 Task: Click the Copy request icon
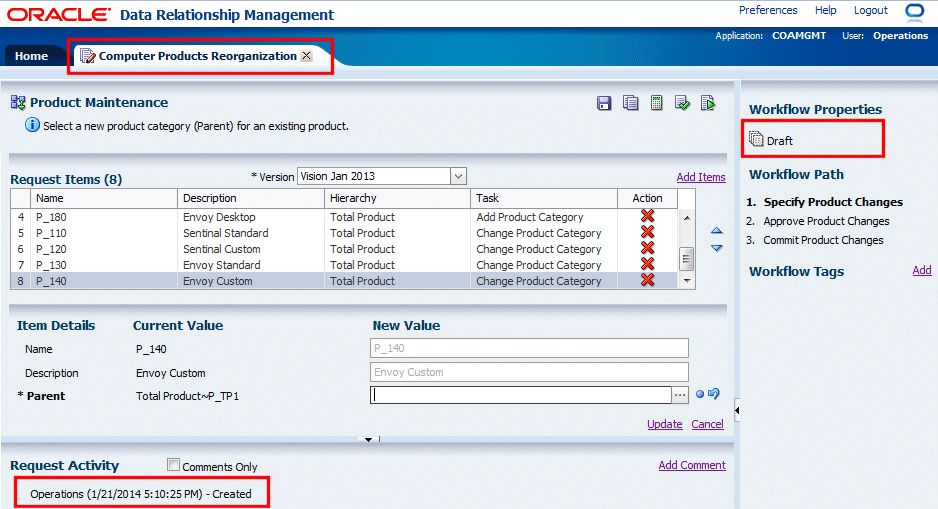point(631,103)
